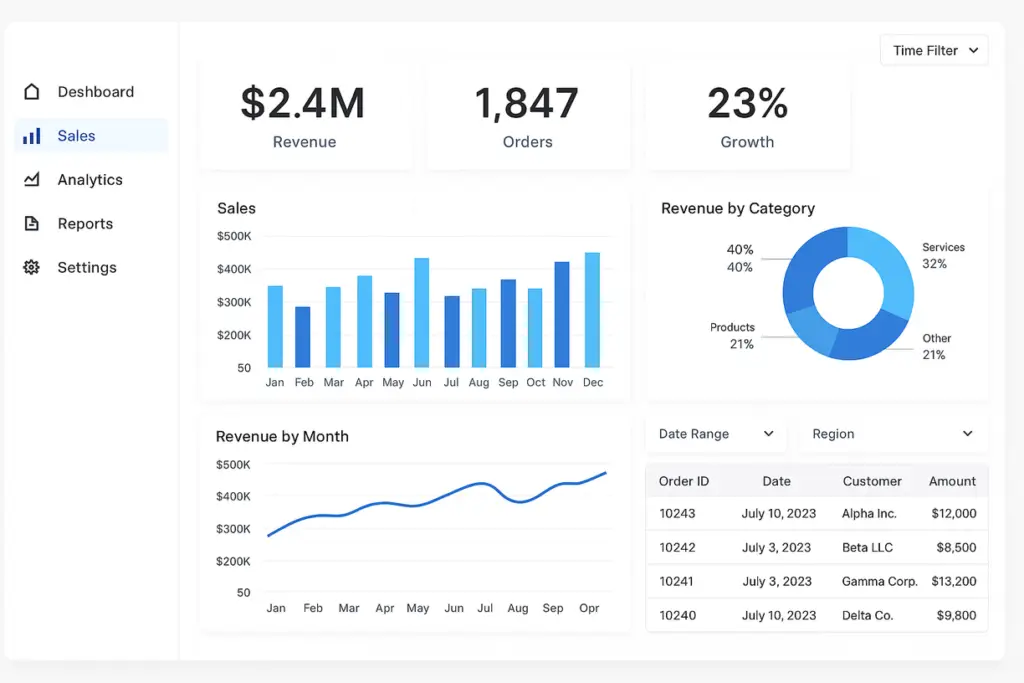Click the Settings gear icon
The width and height of the screenshot is (1024, 683).
pos(32,268)
